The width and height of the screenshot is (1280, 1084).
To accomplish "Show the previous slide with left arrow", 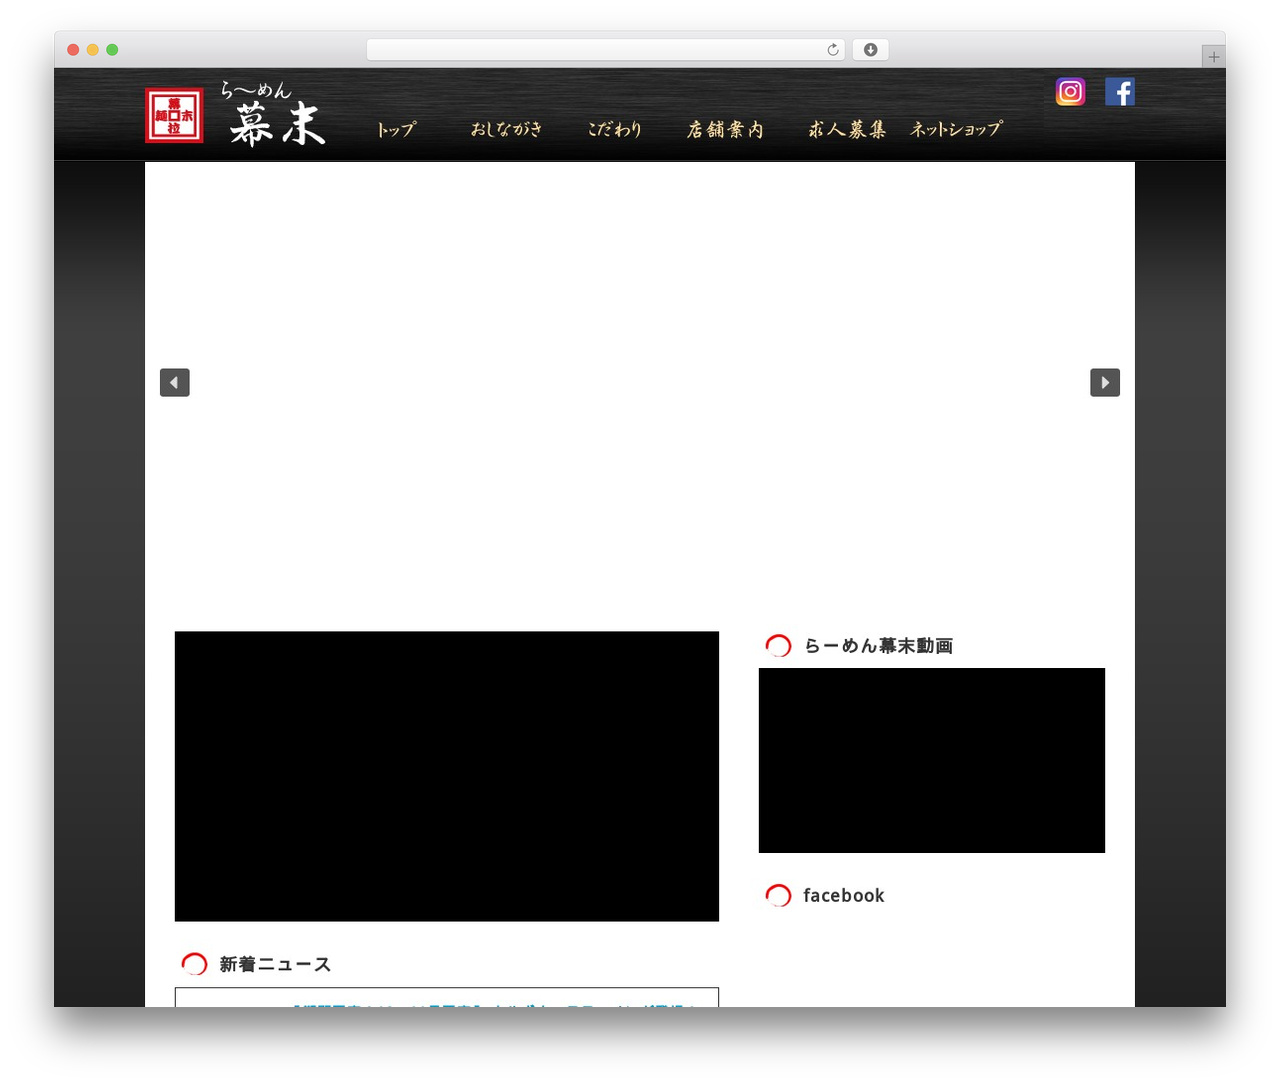I will [x=175, y=382].
